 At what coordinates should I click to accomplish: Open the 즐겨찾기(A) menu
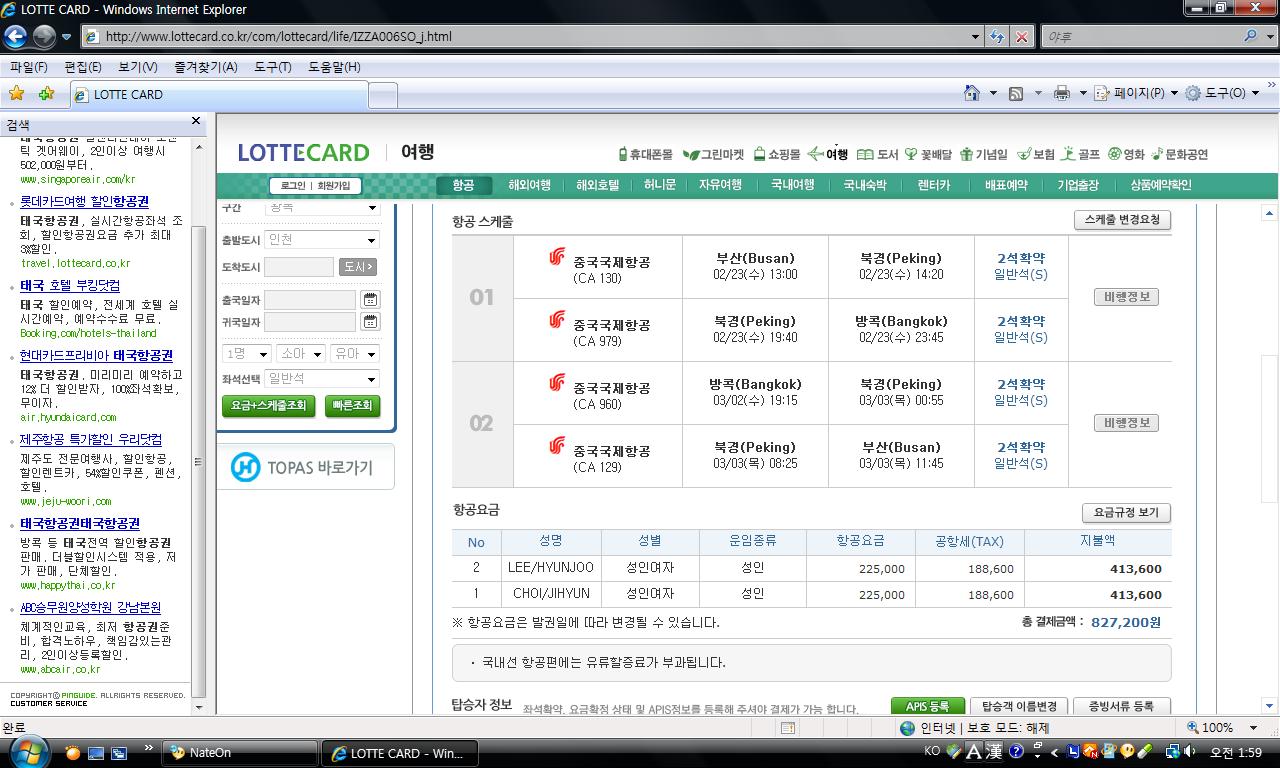pyautogui.click(x=206, y=67)
